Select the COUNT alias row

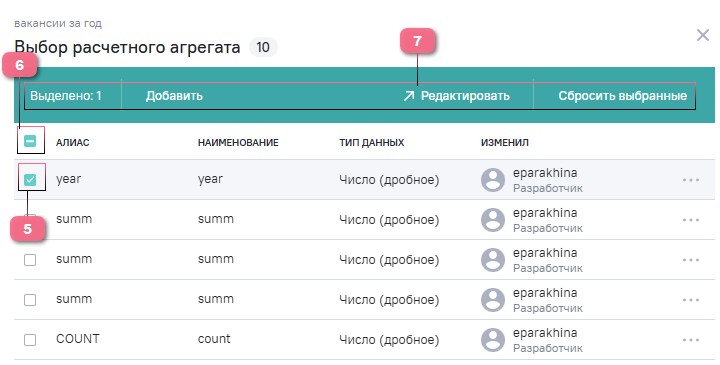(364, 340)
